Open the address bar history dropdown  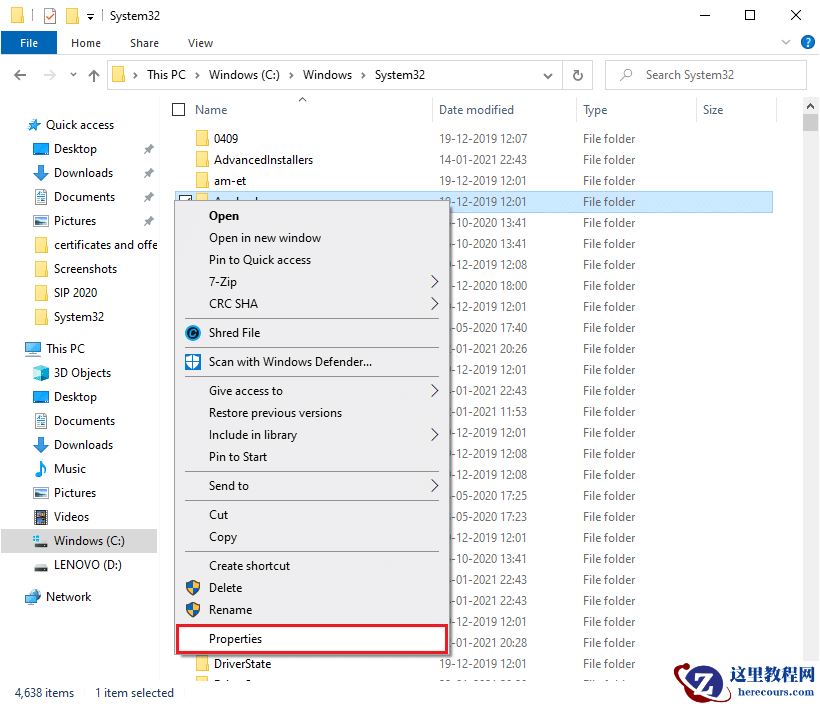(x=548, y=76)
